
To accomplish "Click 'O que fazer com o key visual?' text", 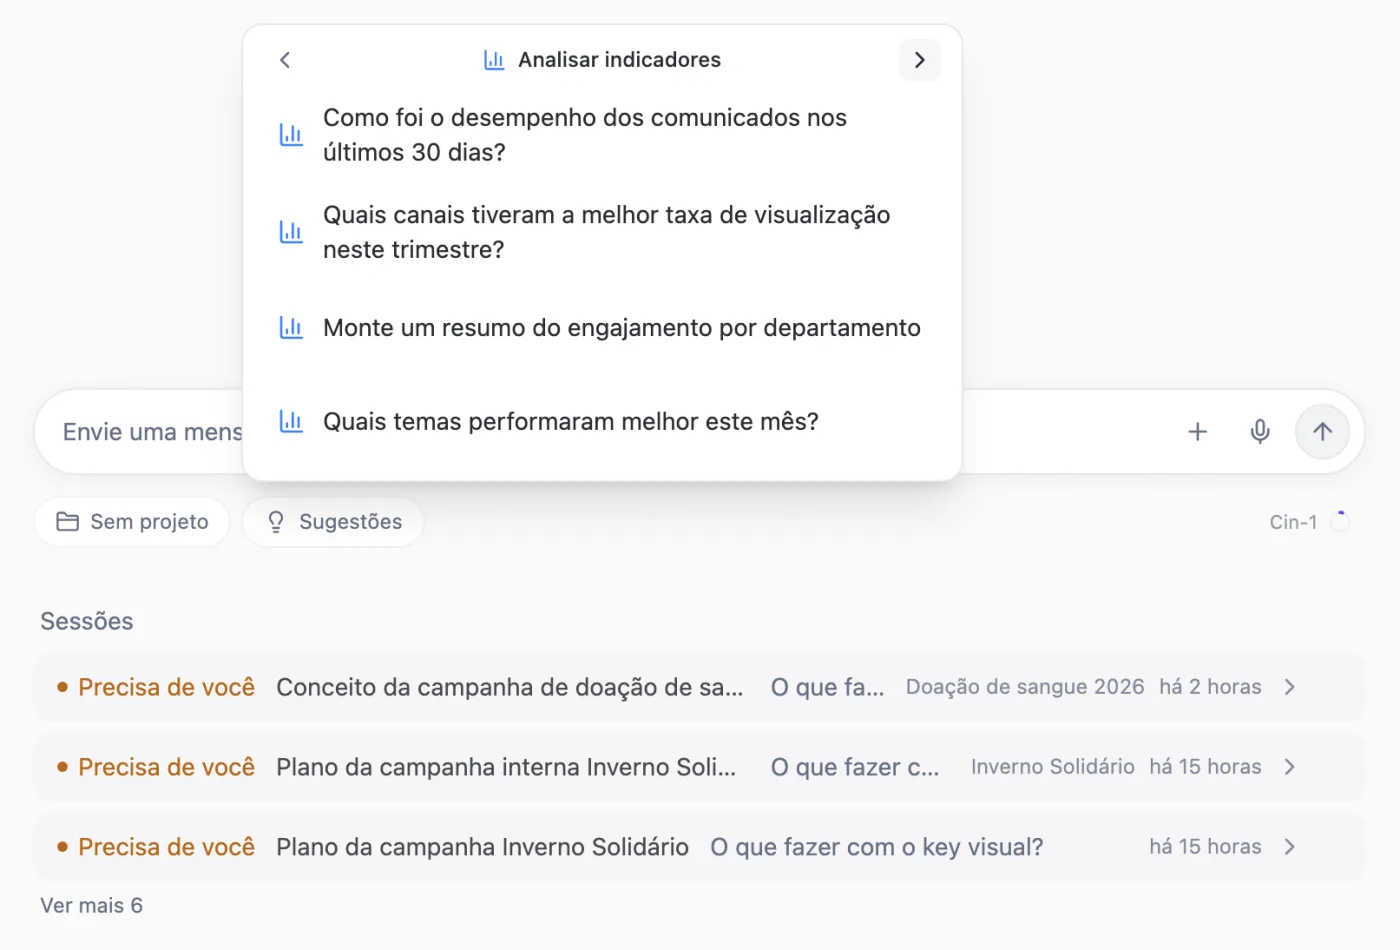I will pos(877,847).
